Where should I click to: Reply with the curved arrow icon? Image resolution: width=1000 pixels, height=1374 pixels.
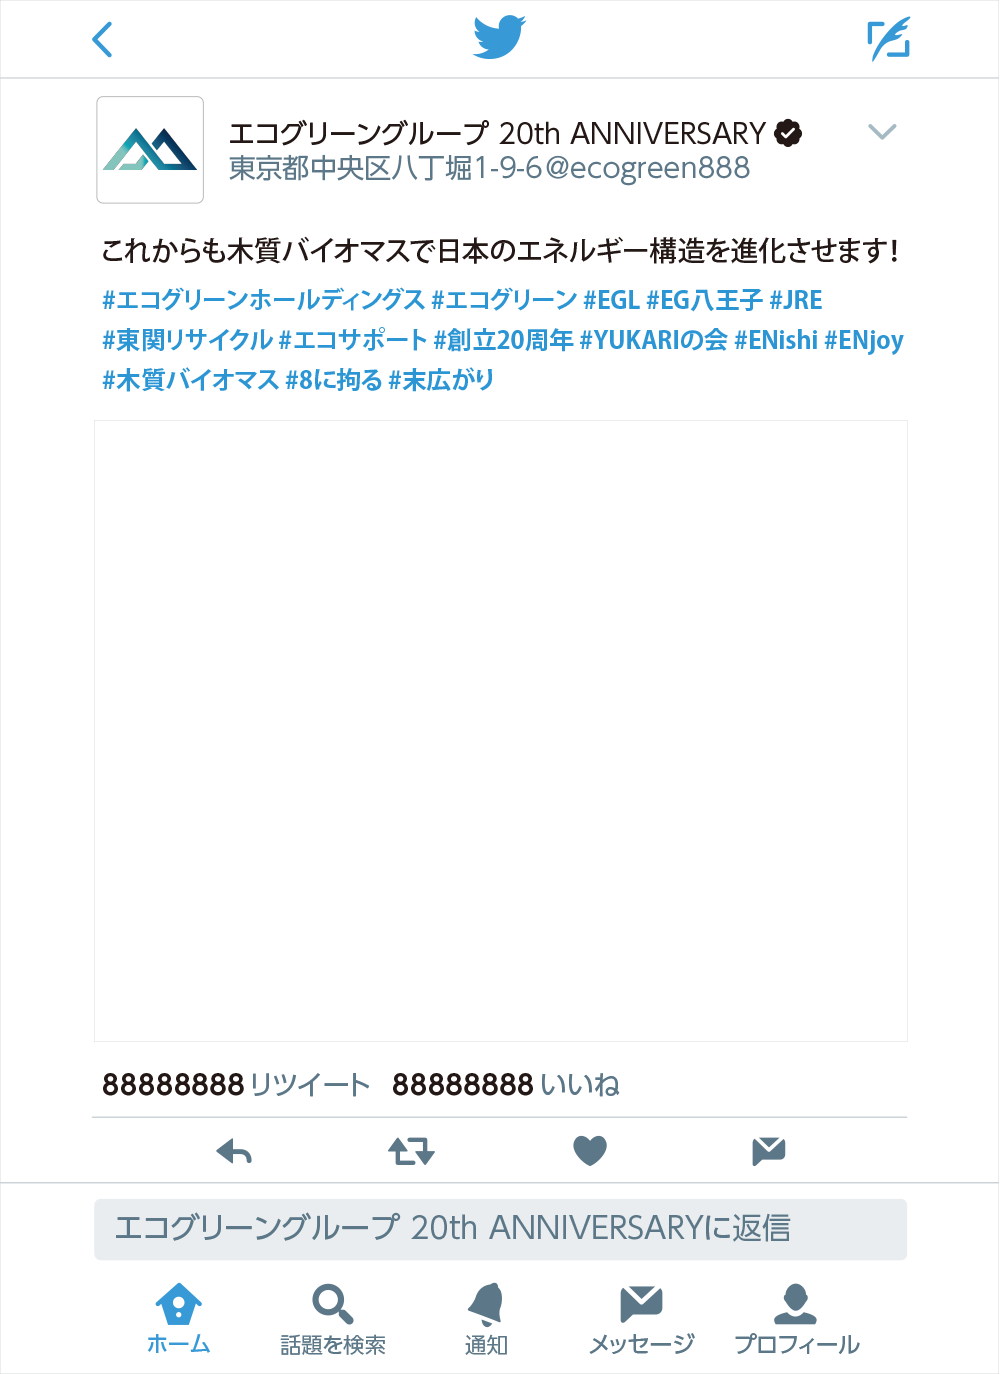234,1152
